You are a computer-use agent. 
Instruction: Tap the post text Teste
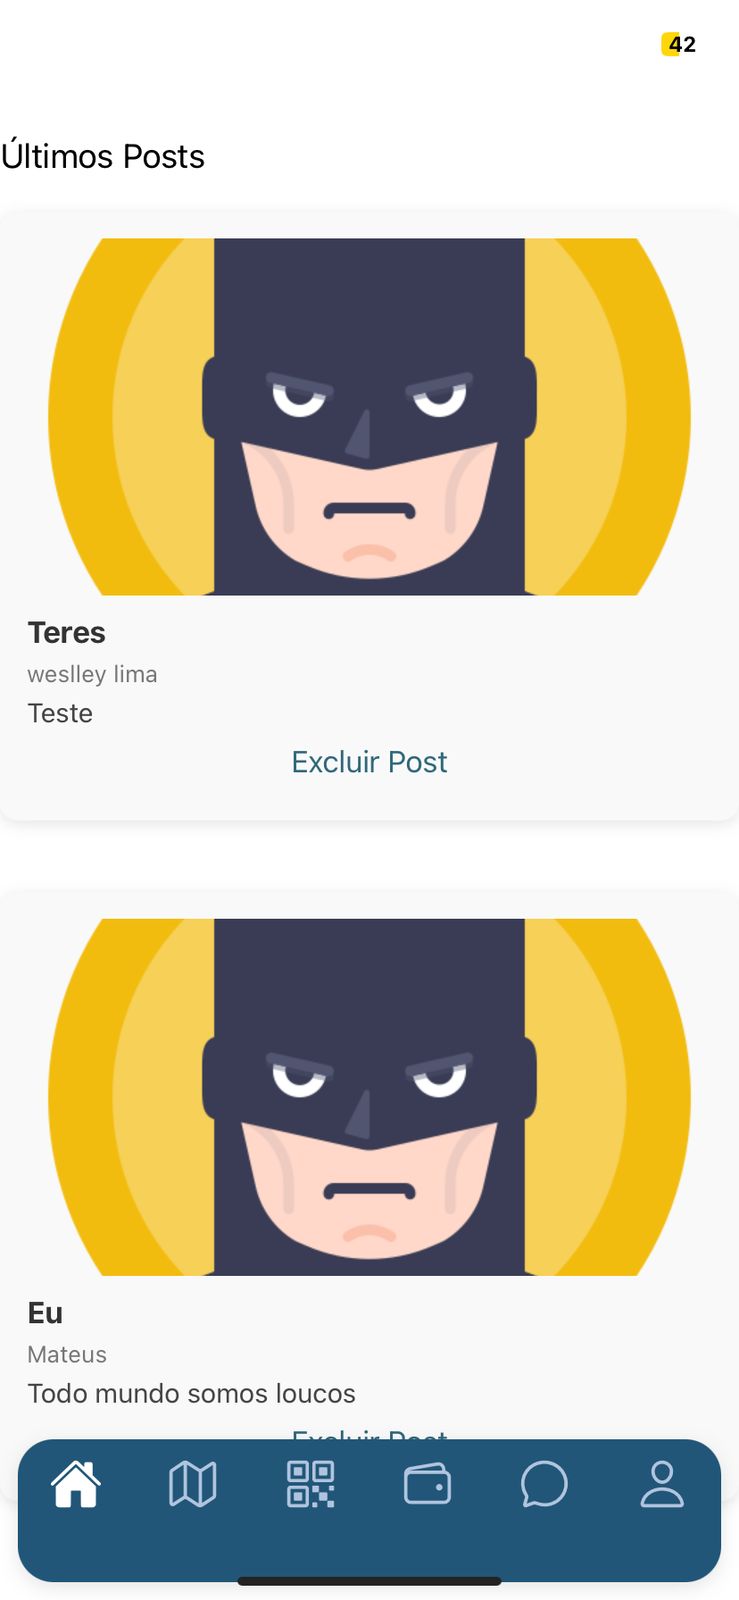coord(60,713)
